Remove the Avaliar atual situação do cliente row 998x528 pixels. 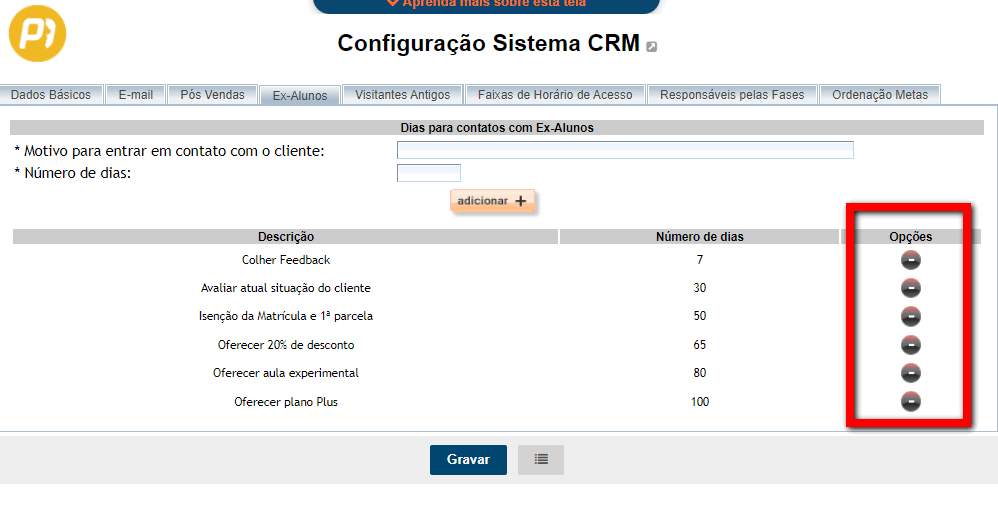(910, 288)
